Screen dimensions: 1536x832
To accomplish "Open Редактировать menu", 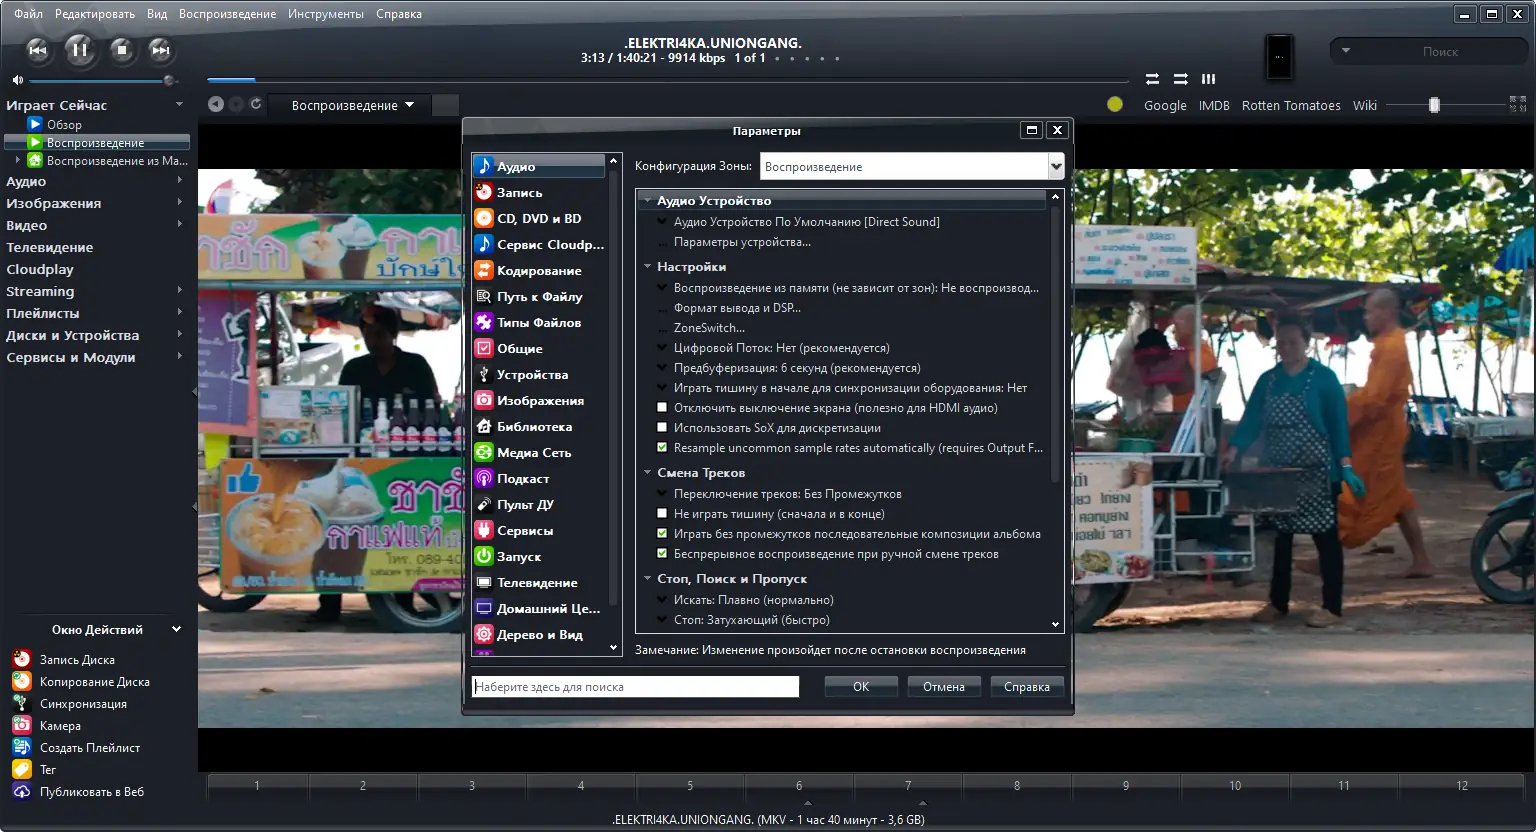I will (95, 14).
